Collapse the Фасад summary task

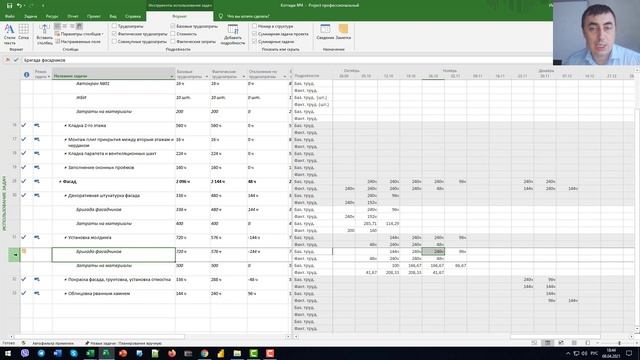(60, 182)
